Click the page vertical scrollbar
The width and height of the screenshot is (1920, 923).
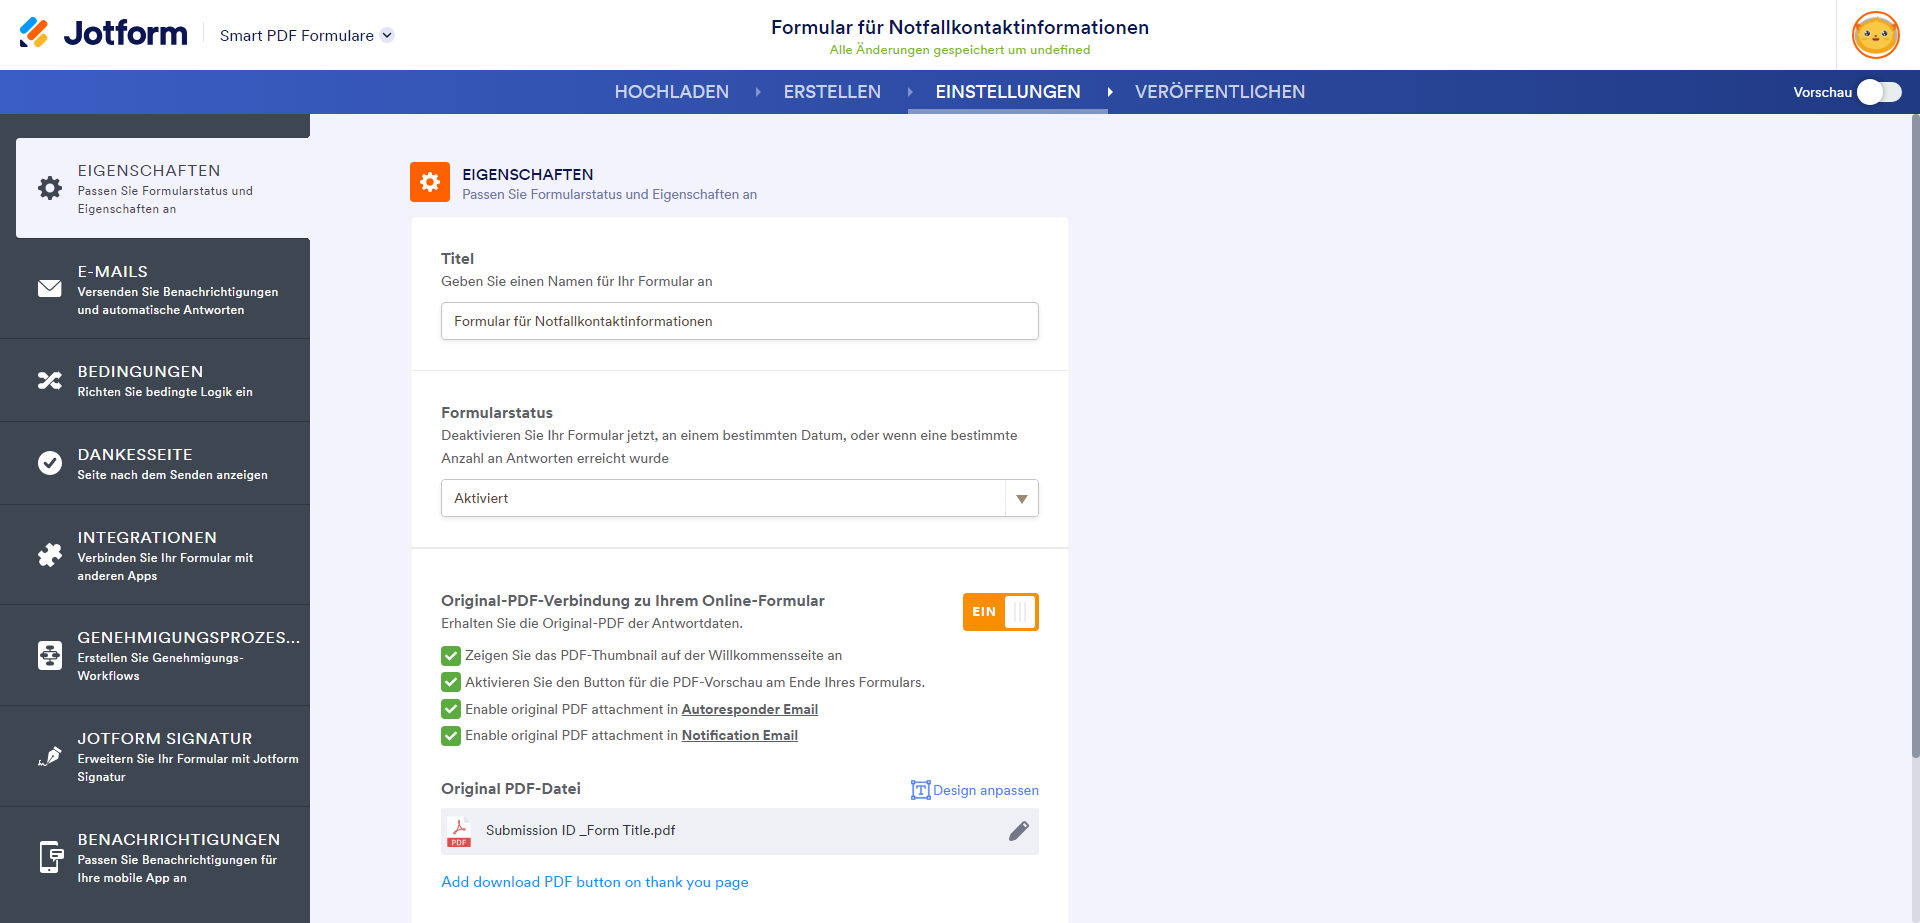[1914, 436]
